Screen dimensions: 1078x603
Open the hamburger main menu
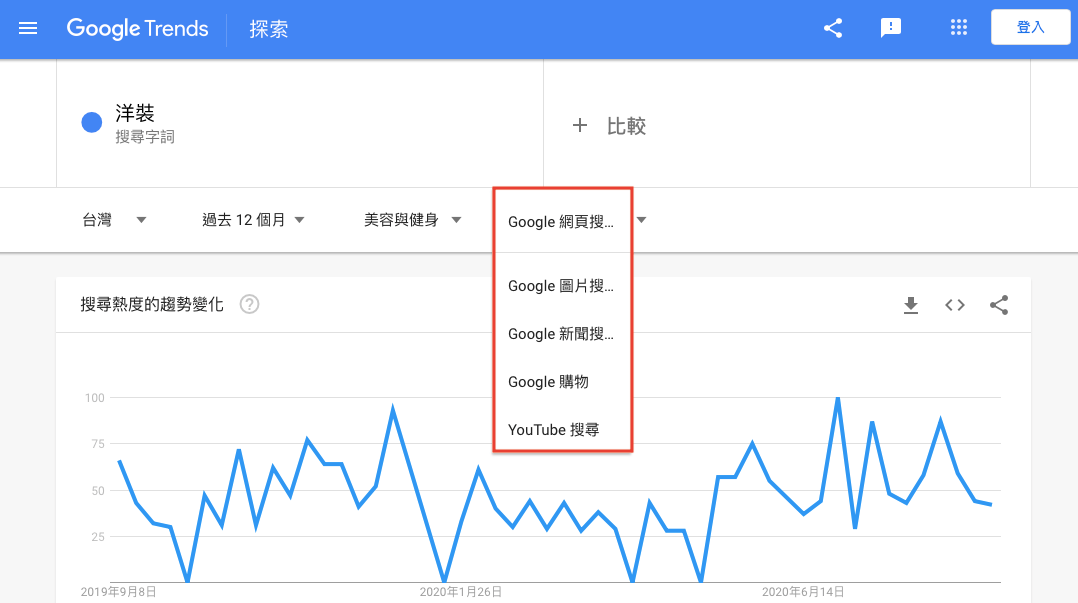pyautogui.click(x=28, y=28)
